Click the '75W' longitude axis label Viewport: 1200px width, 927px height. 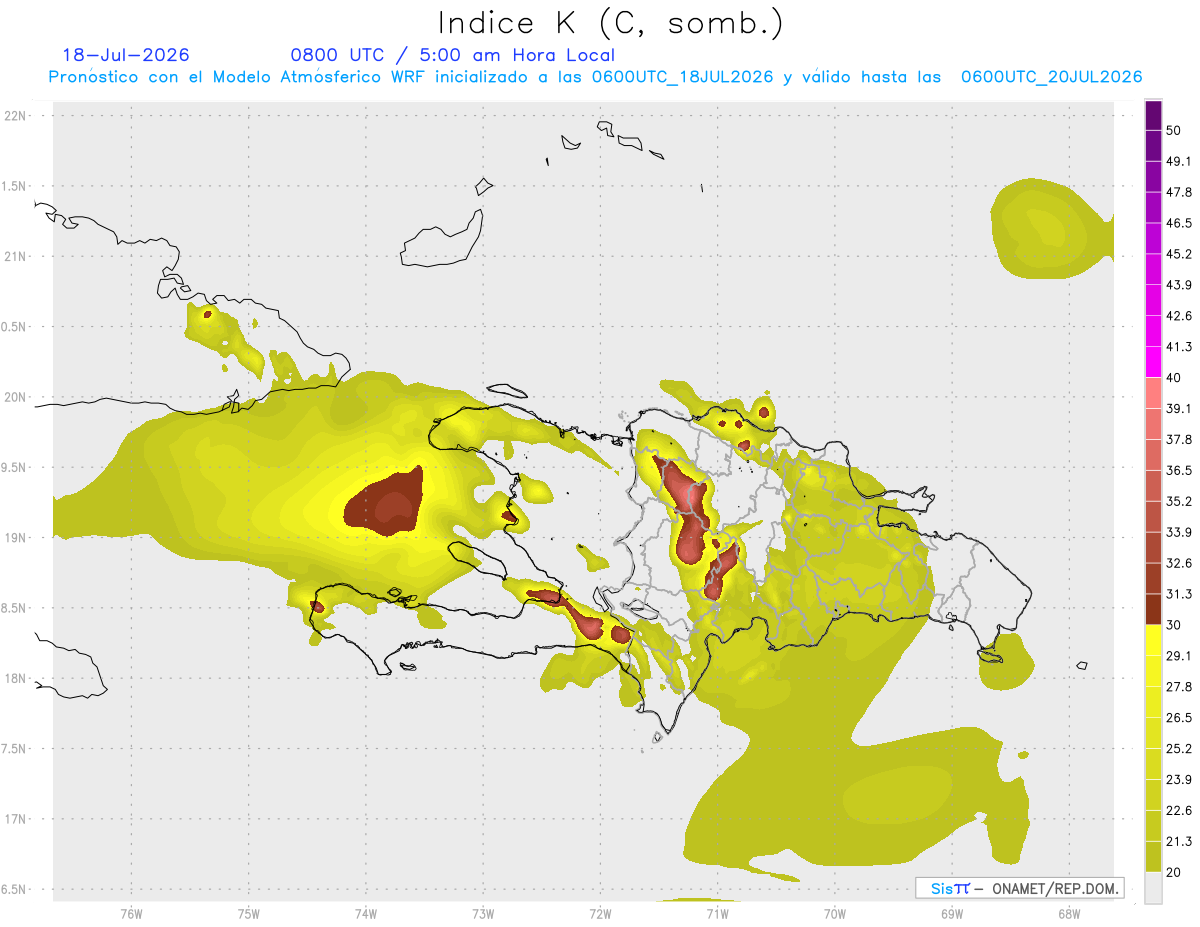[248, 914]
